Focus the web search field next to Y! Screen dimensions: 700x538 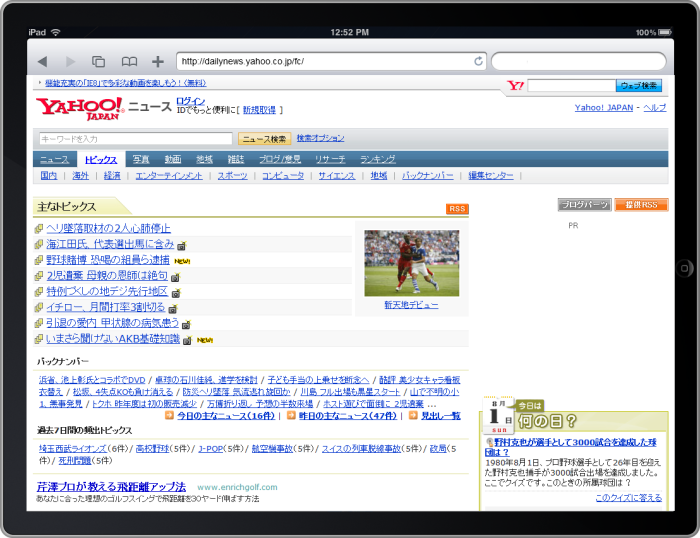(571, 85)
